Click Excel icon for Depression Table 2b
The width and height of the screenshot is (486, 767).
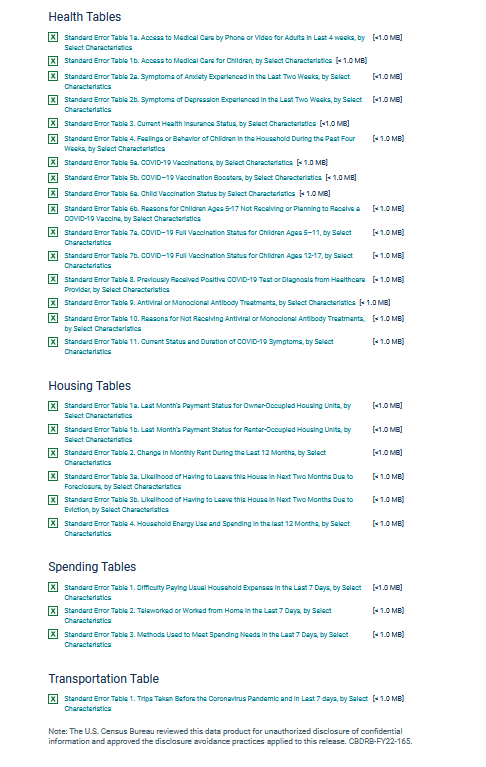(x=53, y=100)
